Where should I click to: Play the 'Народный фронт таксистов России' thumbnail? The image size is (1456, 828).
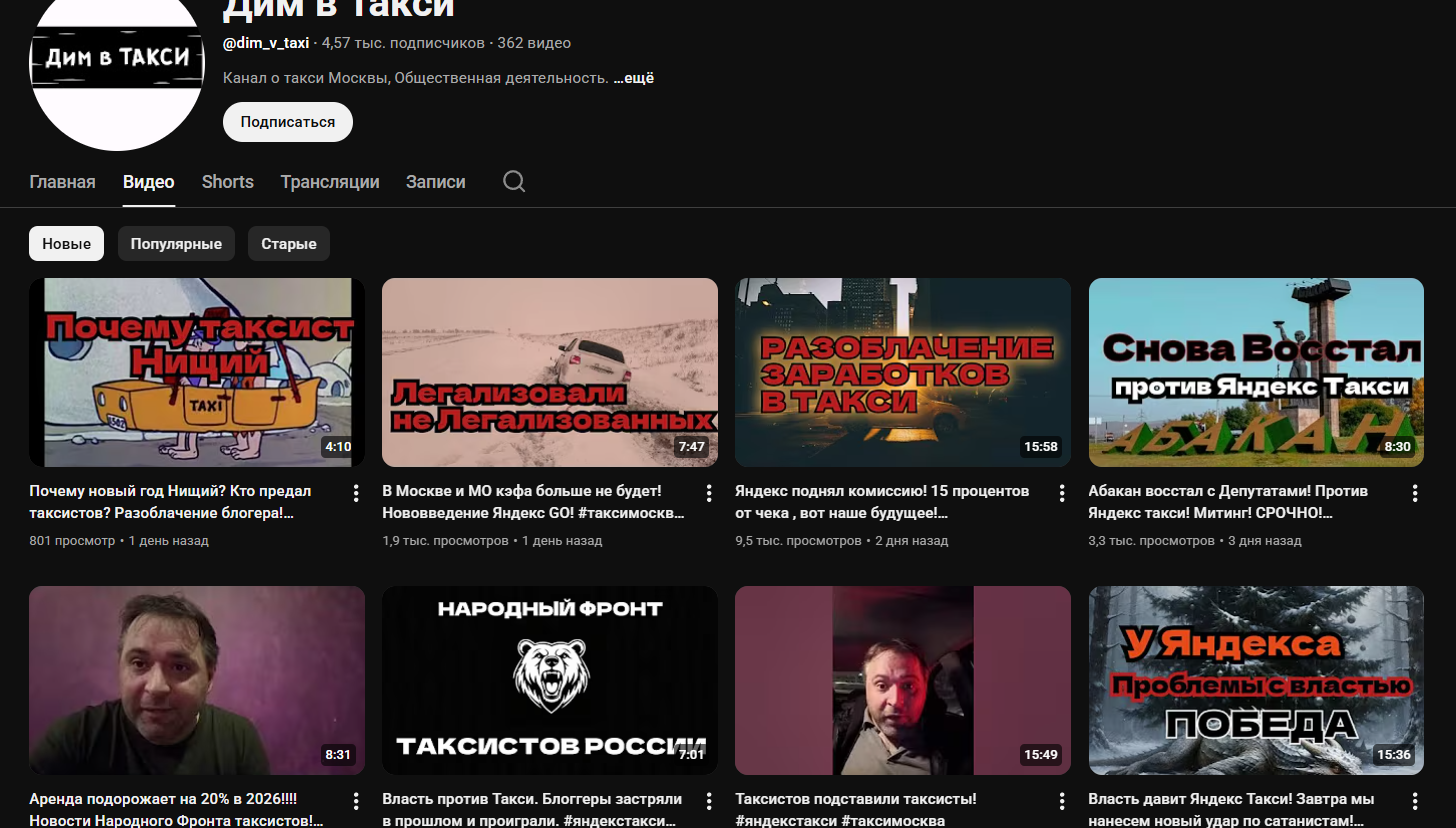(550, 680)
